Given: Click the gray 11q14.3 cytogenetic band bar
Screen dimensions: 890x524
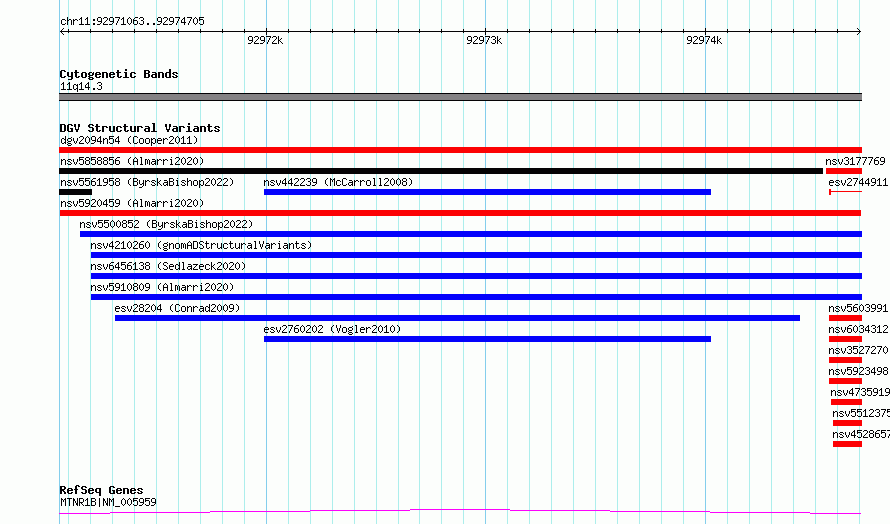Looking at the screenshot, I should pos(461,97).
